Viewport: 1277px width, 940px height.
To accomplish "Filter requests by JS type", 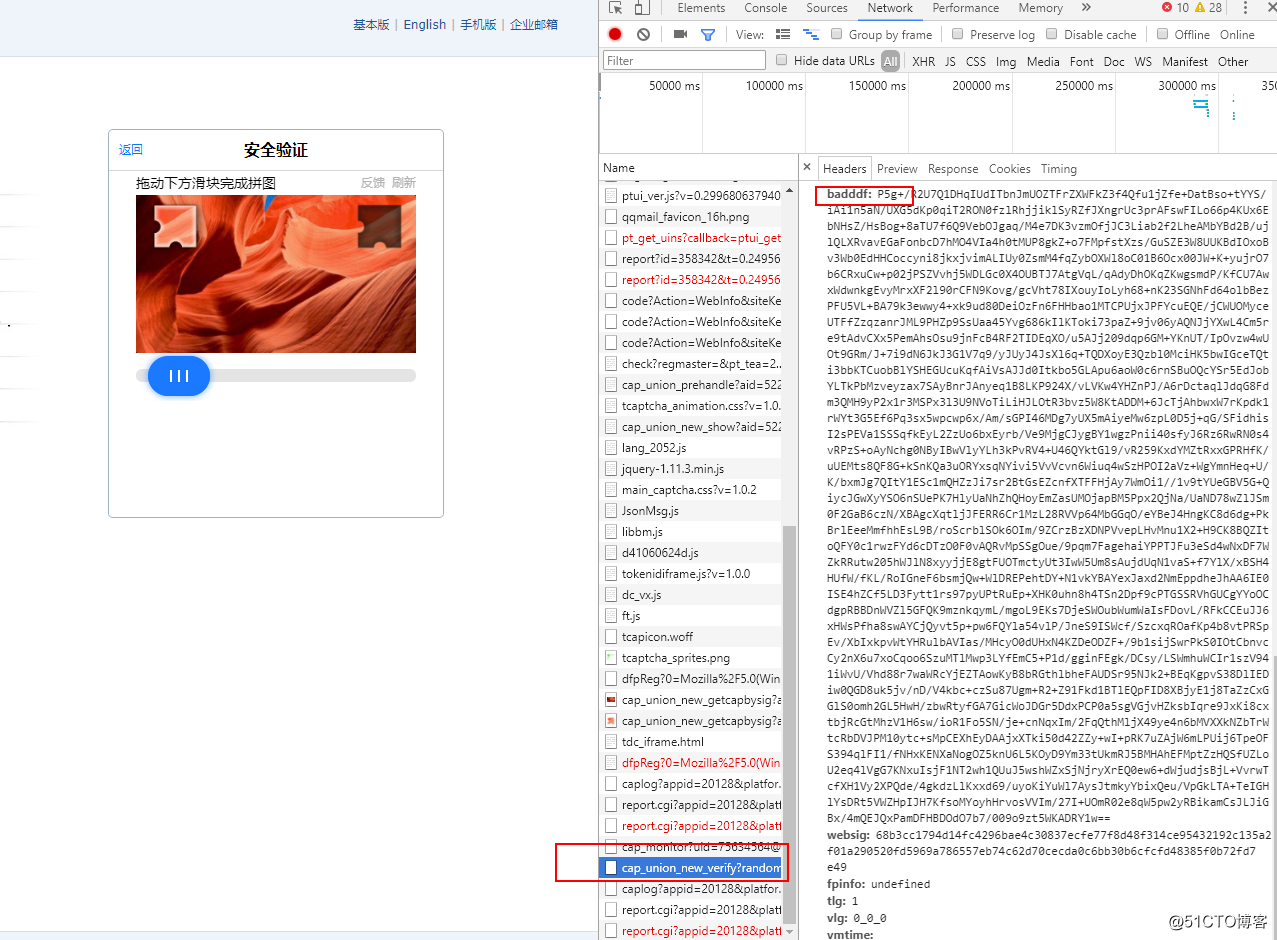I will [x=950, y=61].
